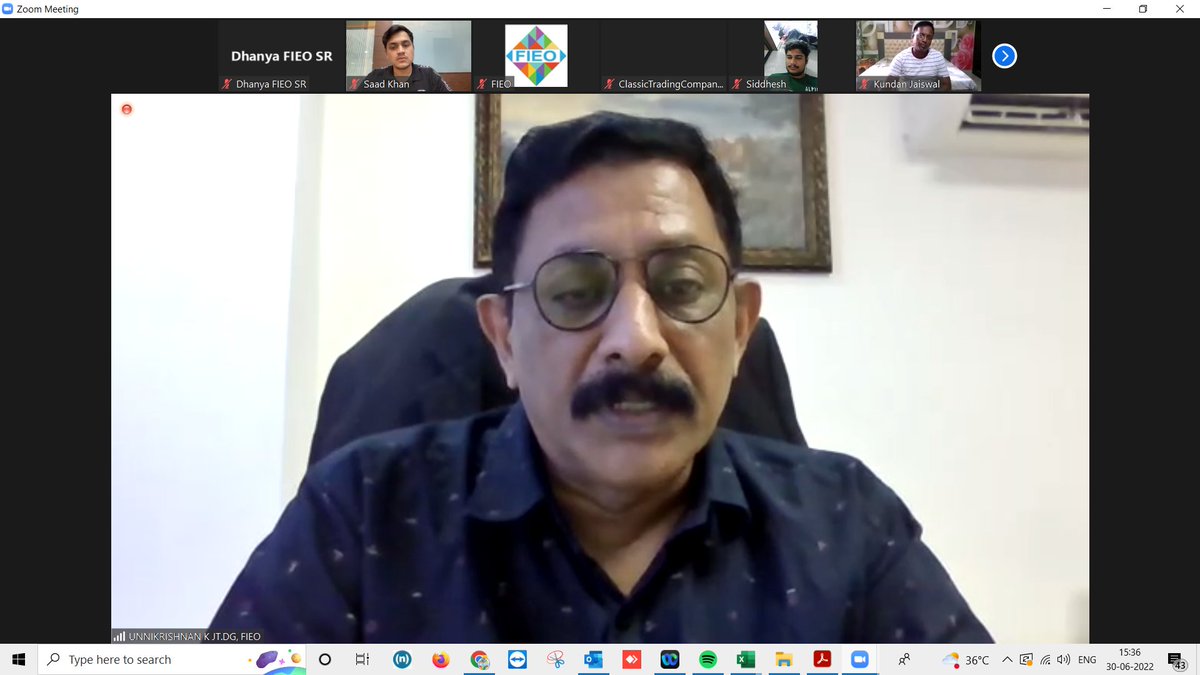Show next participants with blue arrow button

[1004, 56]
